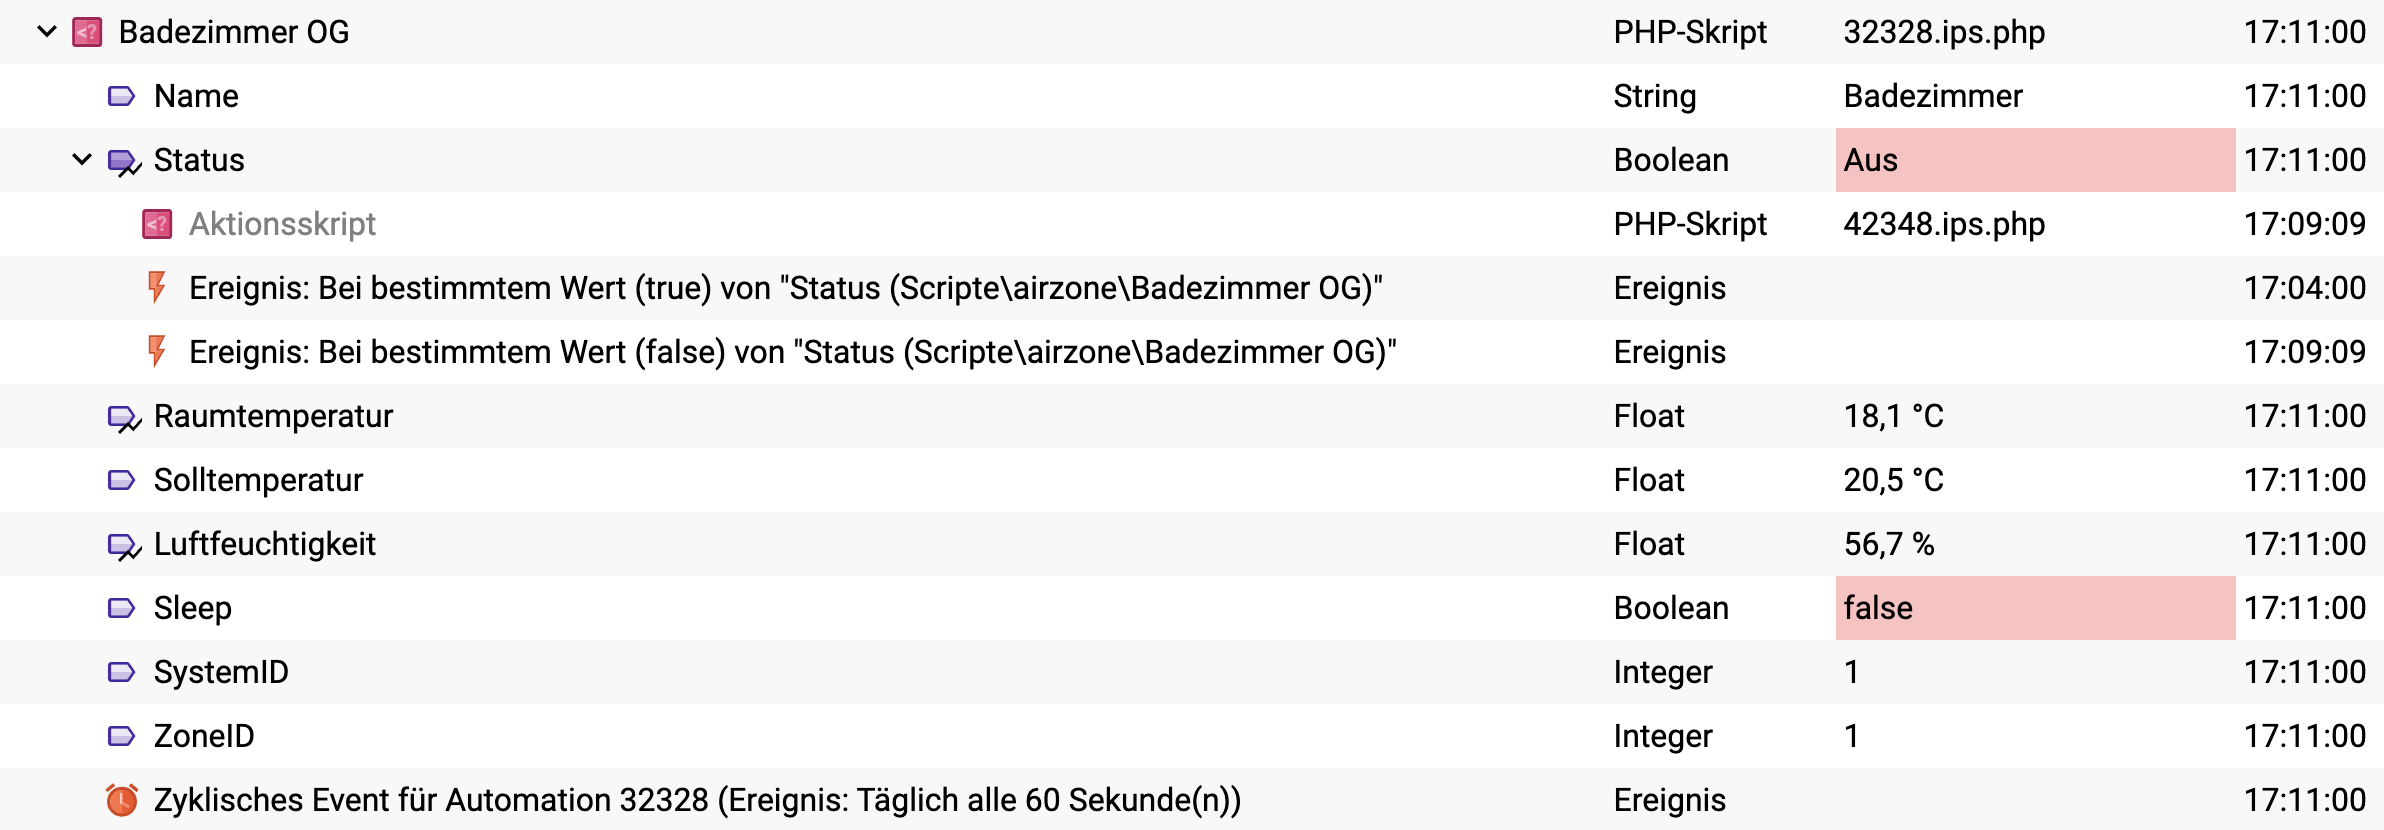Click the lightning icon of the false-value event
Screen dimensions: 2384x830
156,352
